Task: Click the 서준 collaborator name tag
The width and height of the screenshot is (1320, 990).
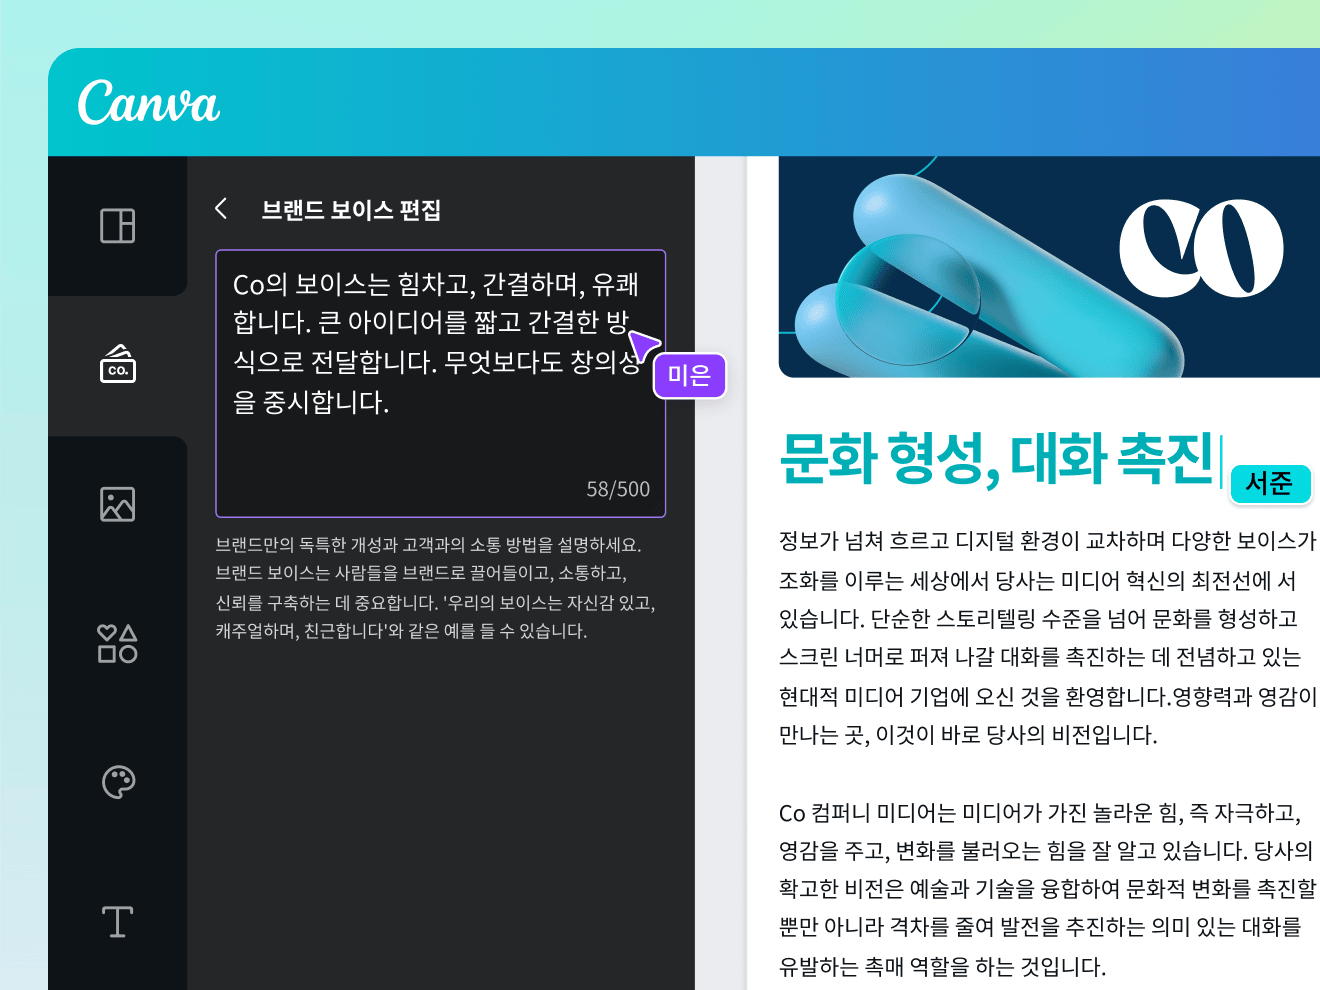Action: 1270,484
